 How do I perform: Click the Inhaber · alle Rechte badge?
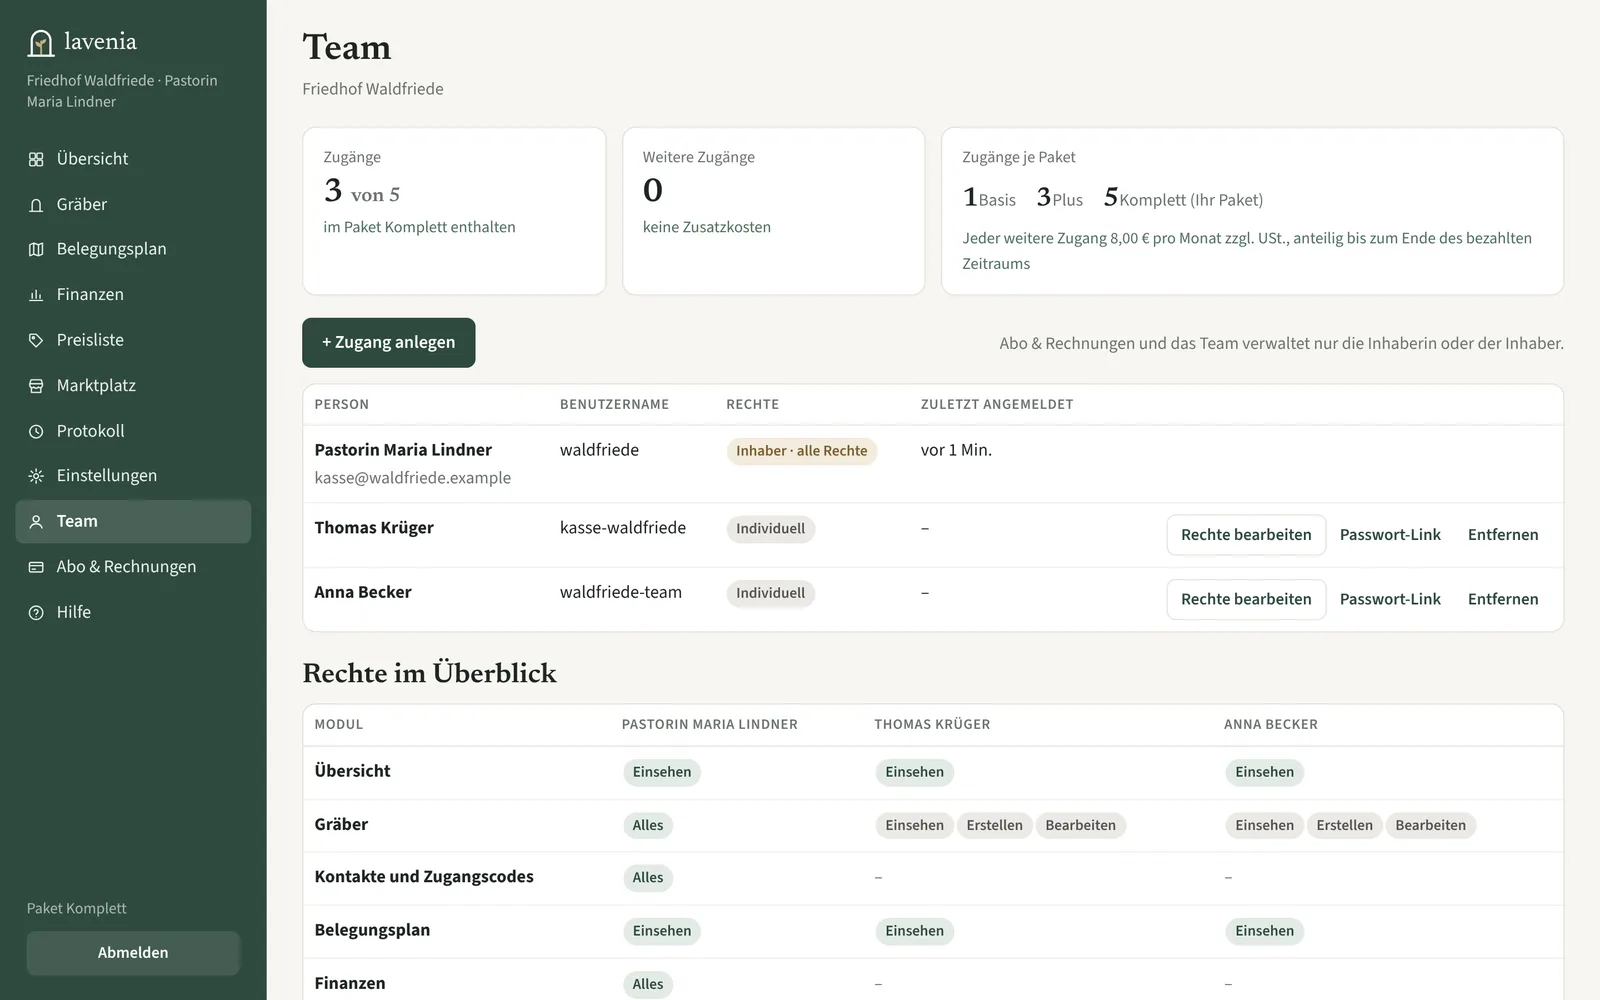[x=802, y=451]
